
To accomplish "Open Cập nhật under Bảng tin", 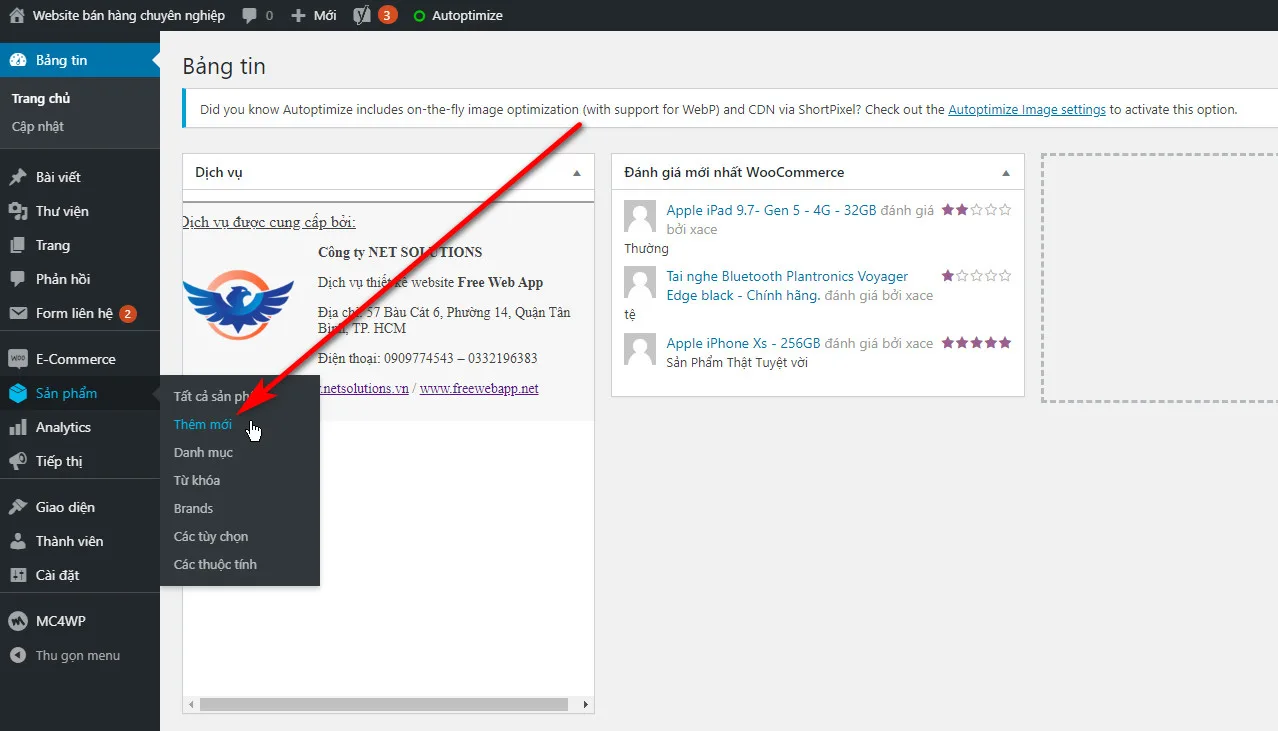I will (38, 127).
